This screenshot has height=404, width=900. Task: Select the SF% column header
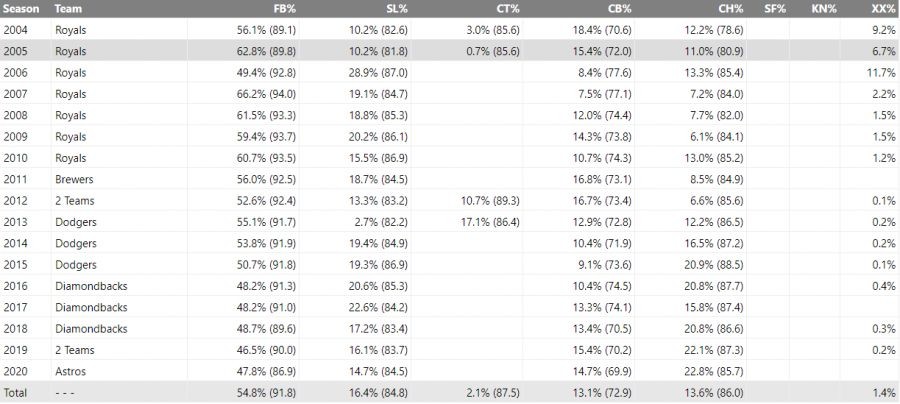[776, 7]
